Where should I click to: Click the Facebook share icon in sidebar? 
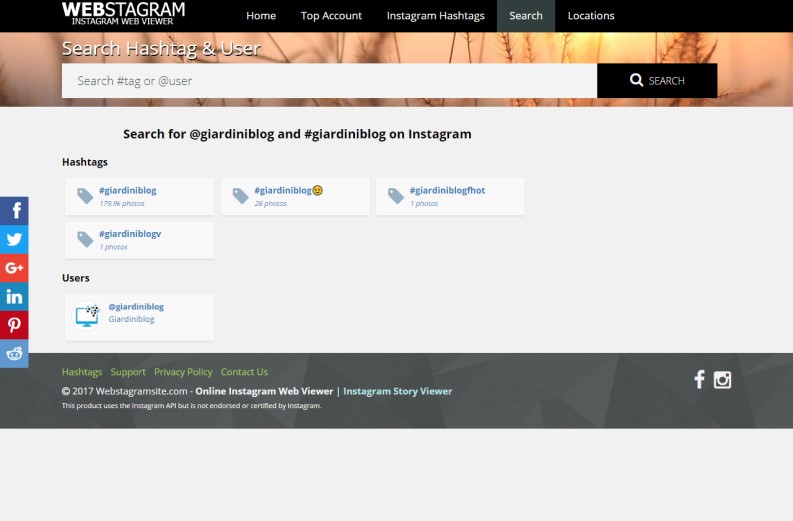tap(14, 211)
